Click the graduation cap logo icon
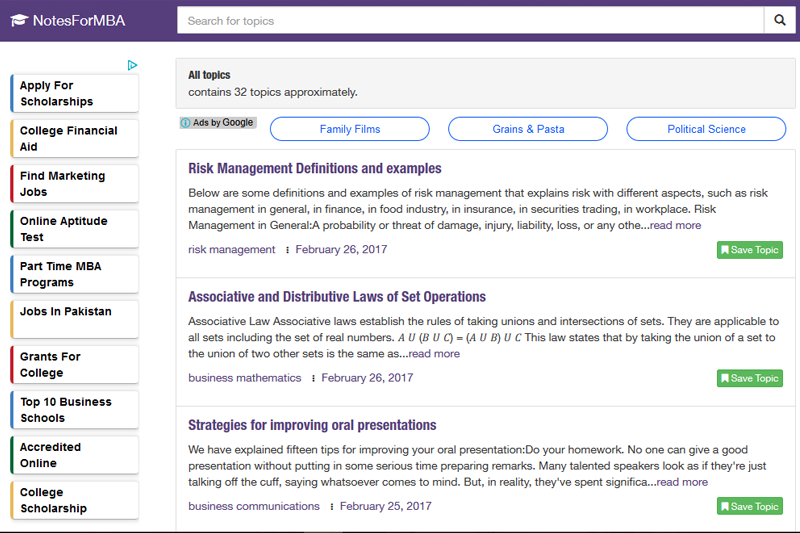 (x=19, y=20)
